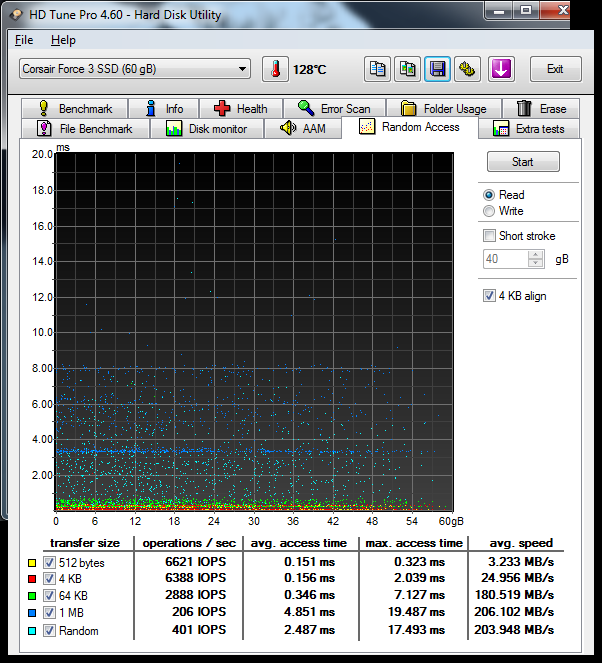Click the copy text to clipboard icon
This screenshot has width=602, height=663.
[377, 69]
